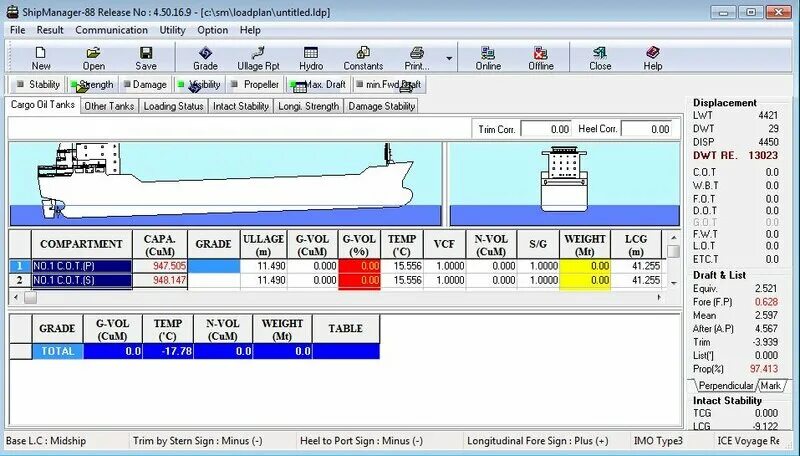Click the tank table up scroll arrow
This screenshot has height=456, width=800.
[x=673, y=238]
